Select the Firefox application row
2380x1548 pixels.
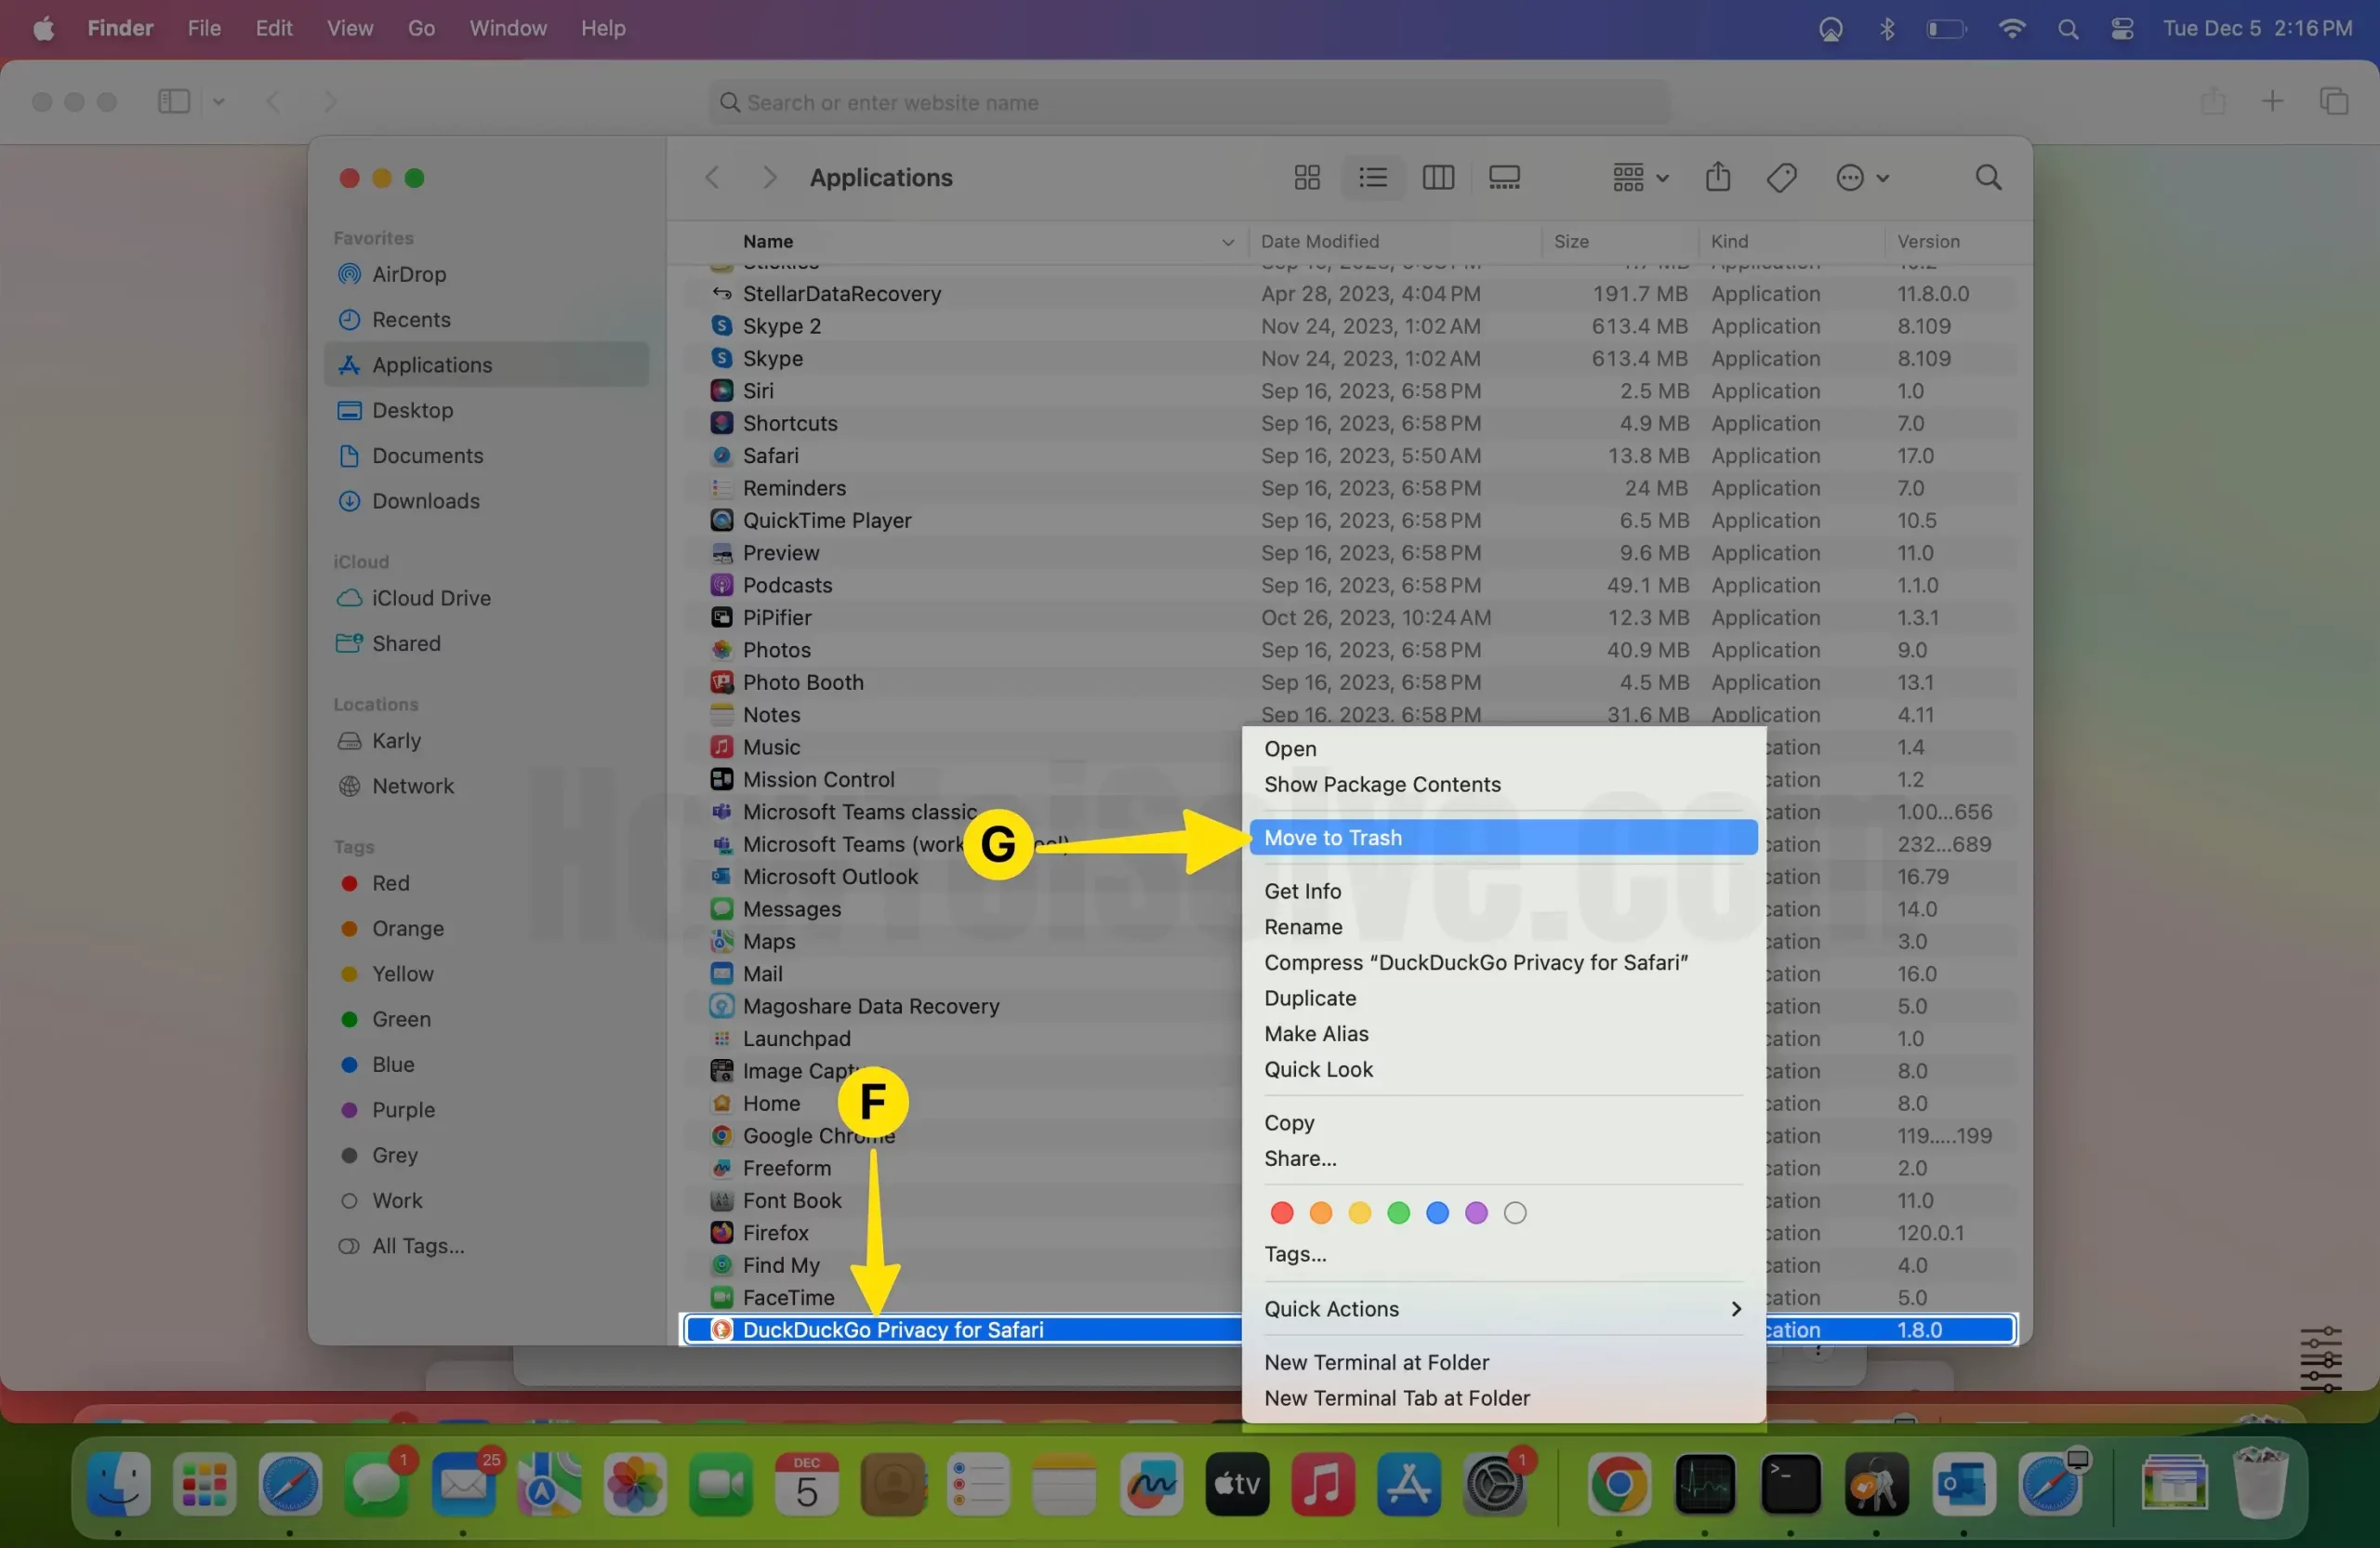961,1234
